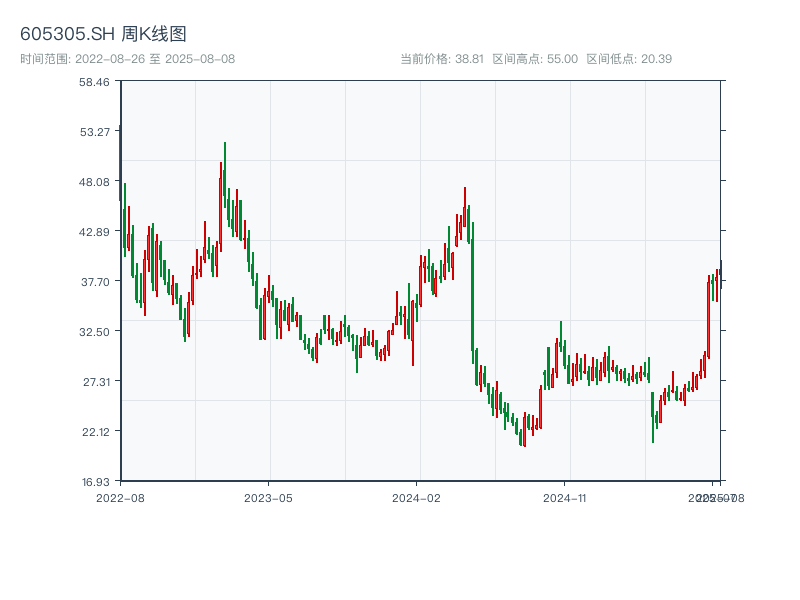Select the 2024-02 date axis label
The height and width of the screenshot is (600, 800).
(x=416, y=497)
